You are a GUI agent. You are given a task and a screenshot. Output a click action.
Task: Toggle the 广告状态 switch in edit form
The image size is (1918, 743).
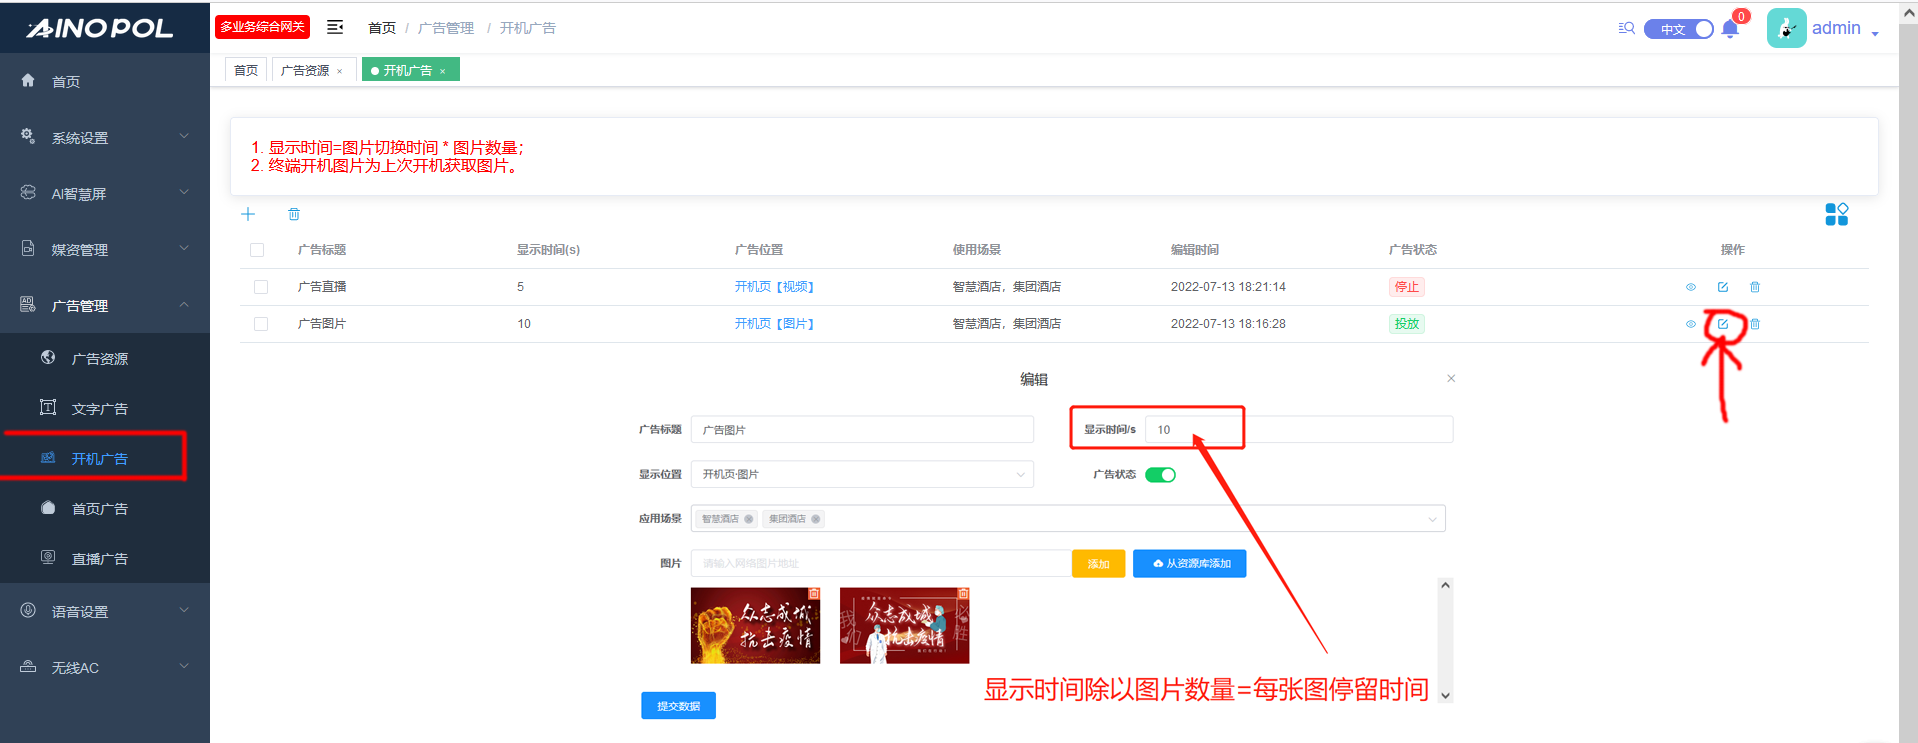point(1160,475)
